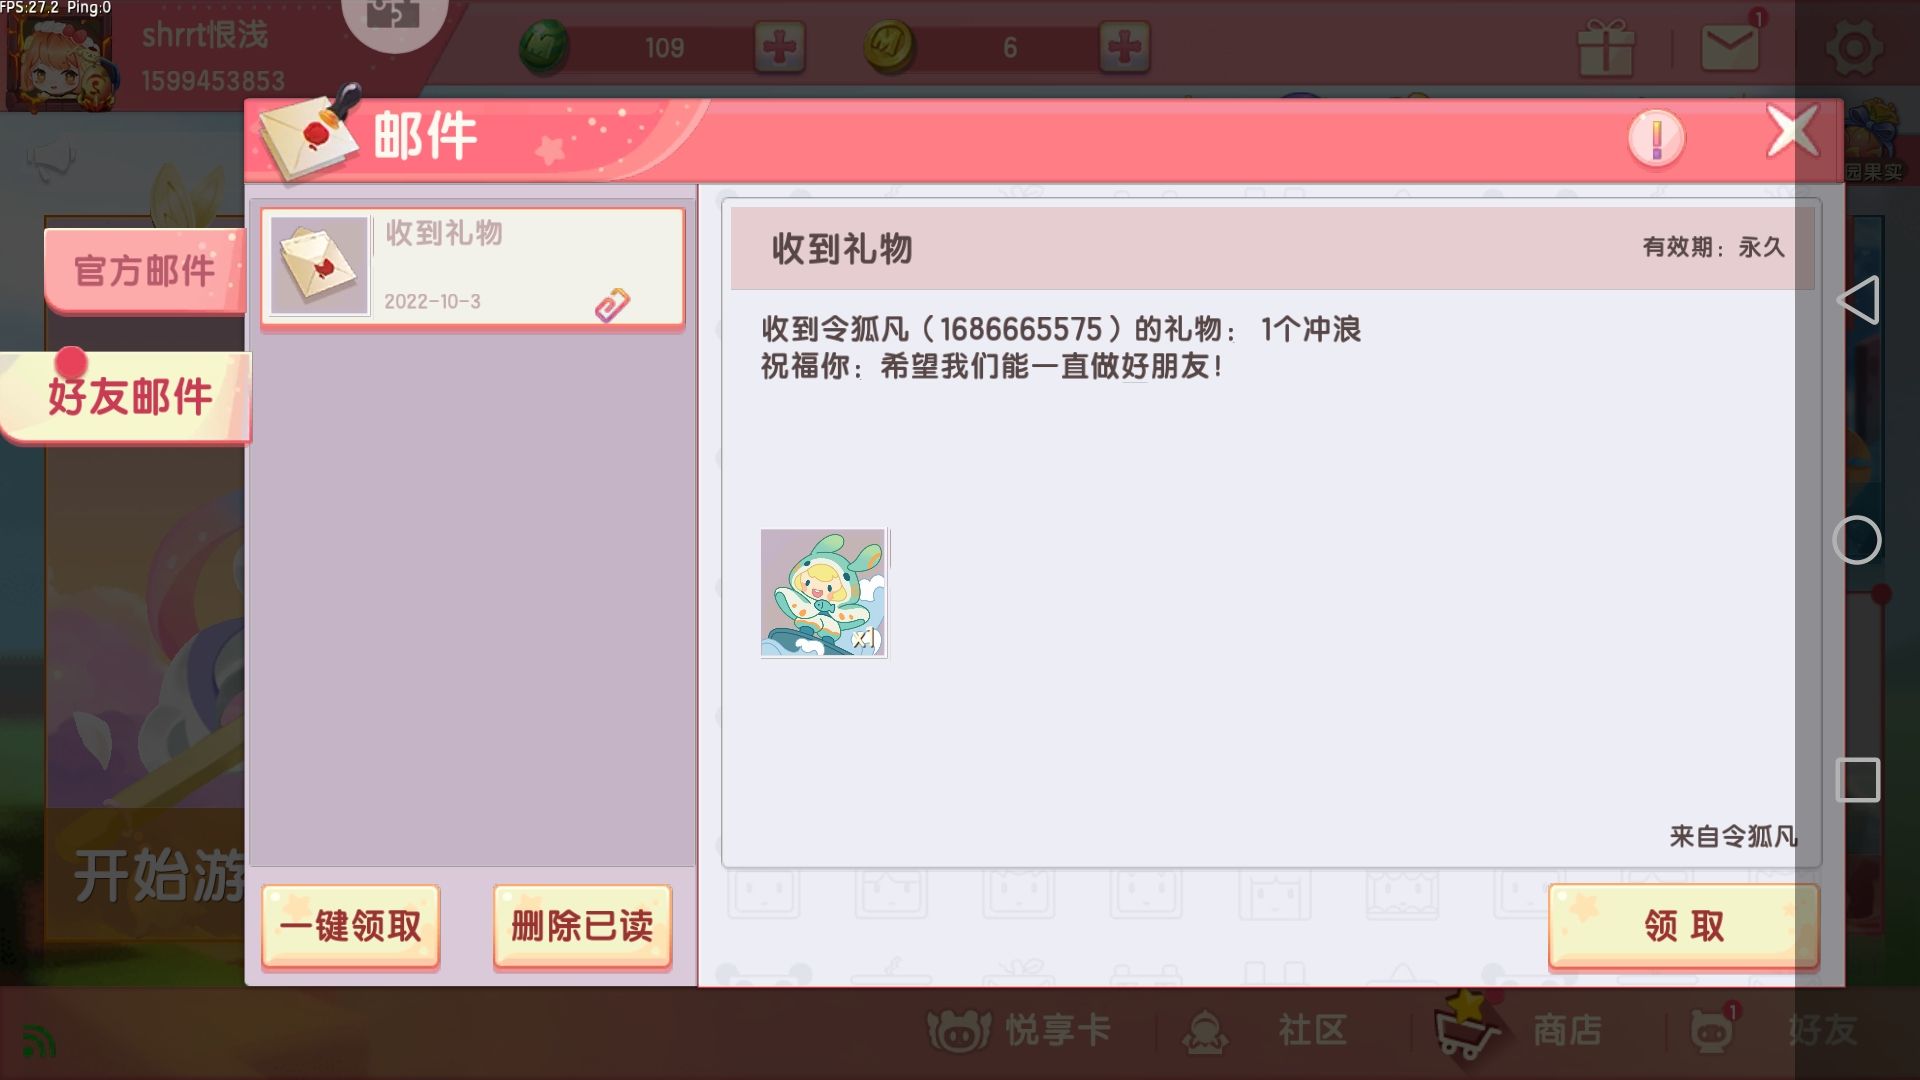Click the 一键领取 button
Screen dimensions: 1920x1080
point(351,926)
